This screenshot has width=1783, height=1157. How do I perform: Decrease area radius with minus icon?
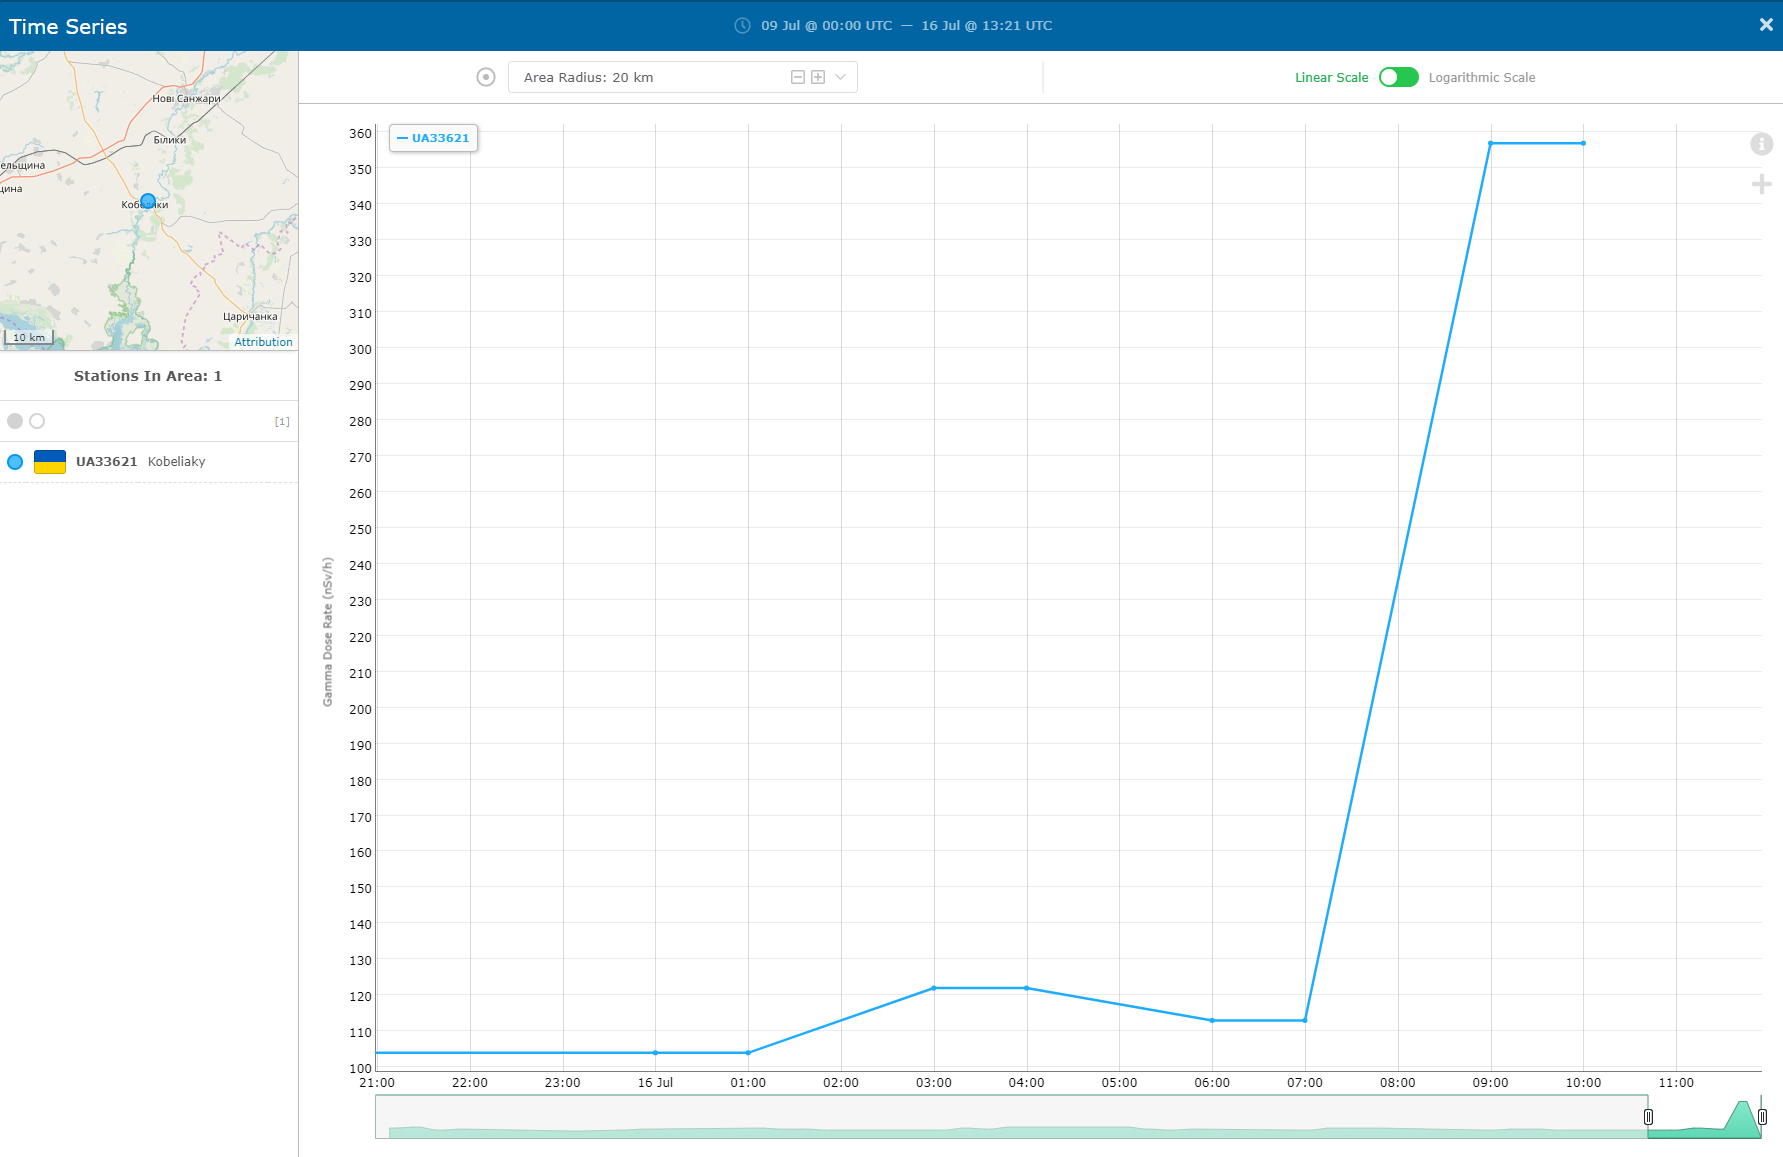798,77
